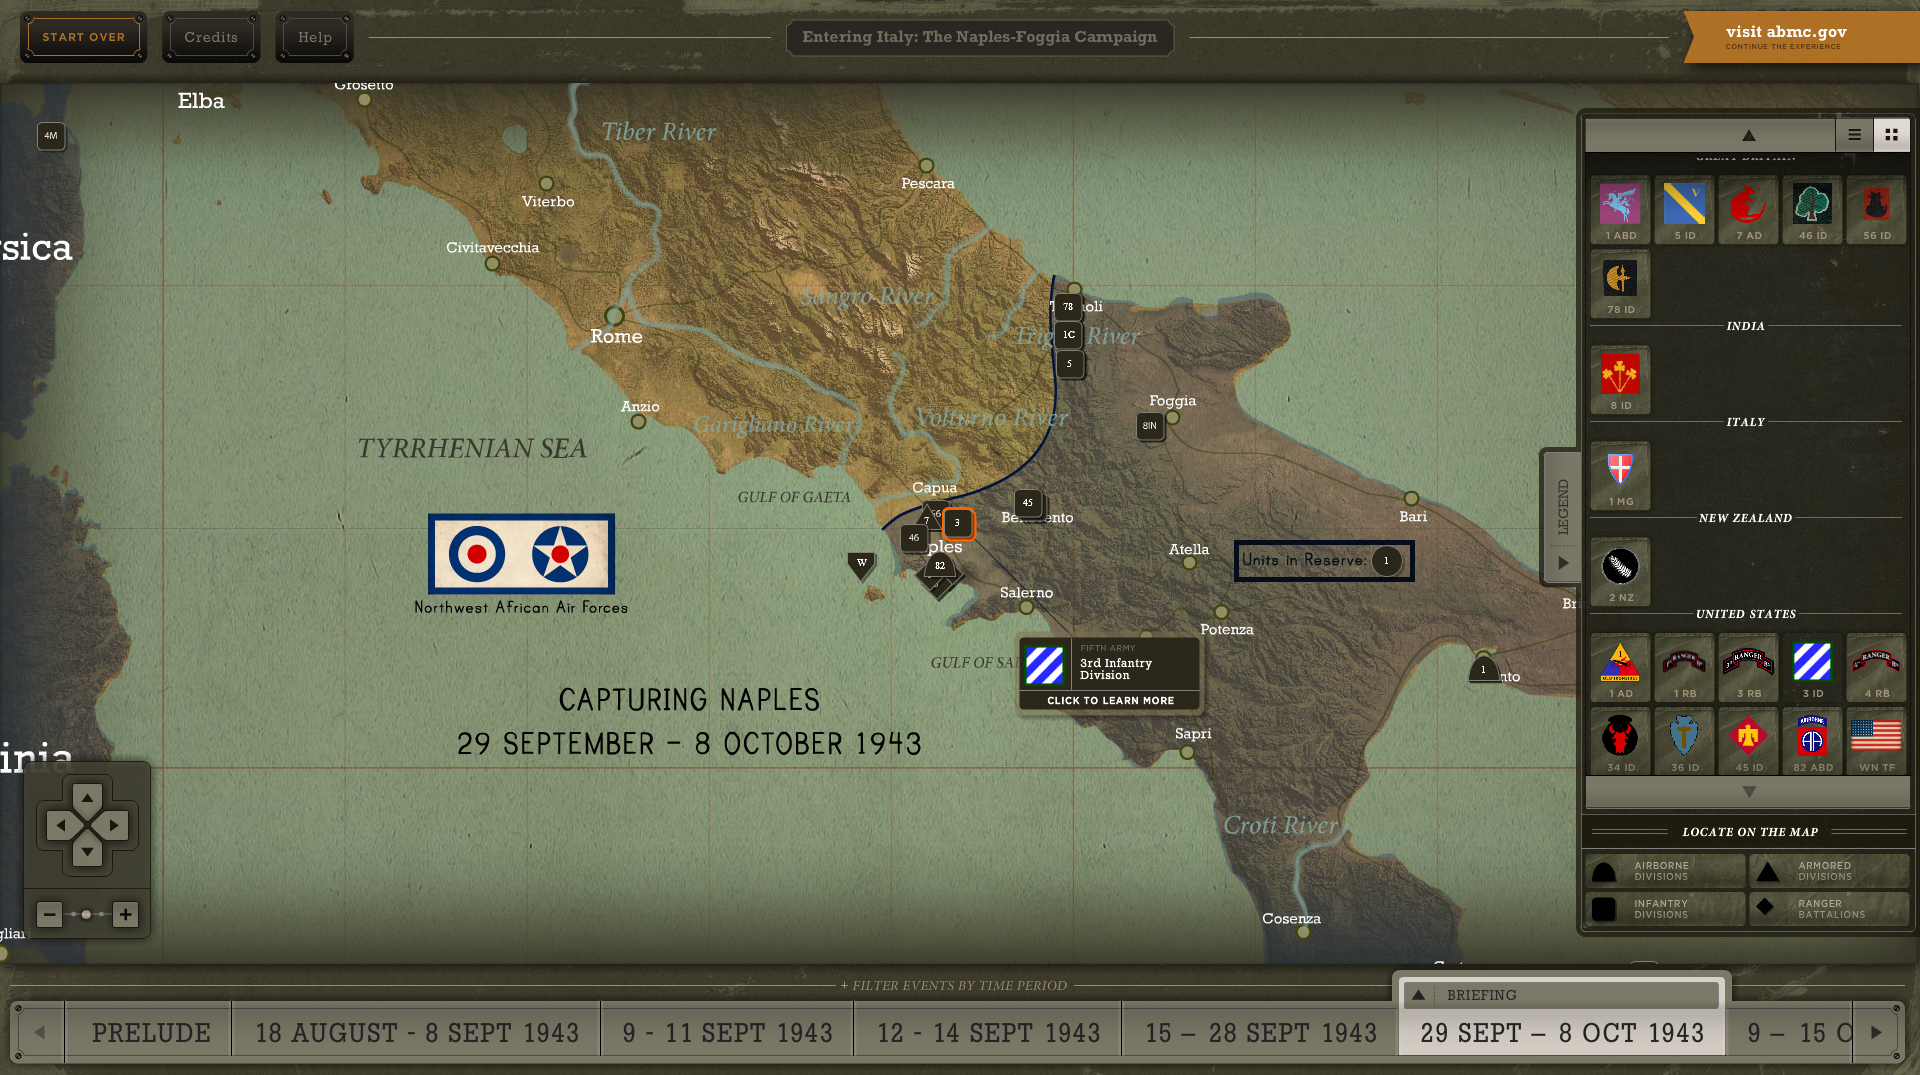Click the Northwest African Air Forces emblem

pos(521,555)
